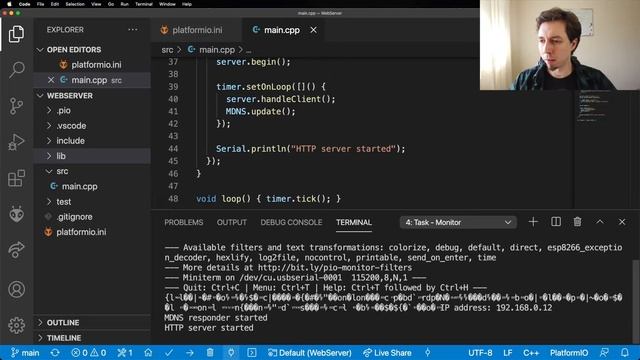
Task: Switch to DEBUG CONSOLE panel tab
Action: [x=291, y=222]
